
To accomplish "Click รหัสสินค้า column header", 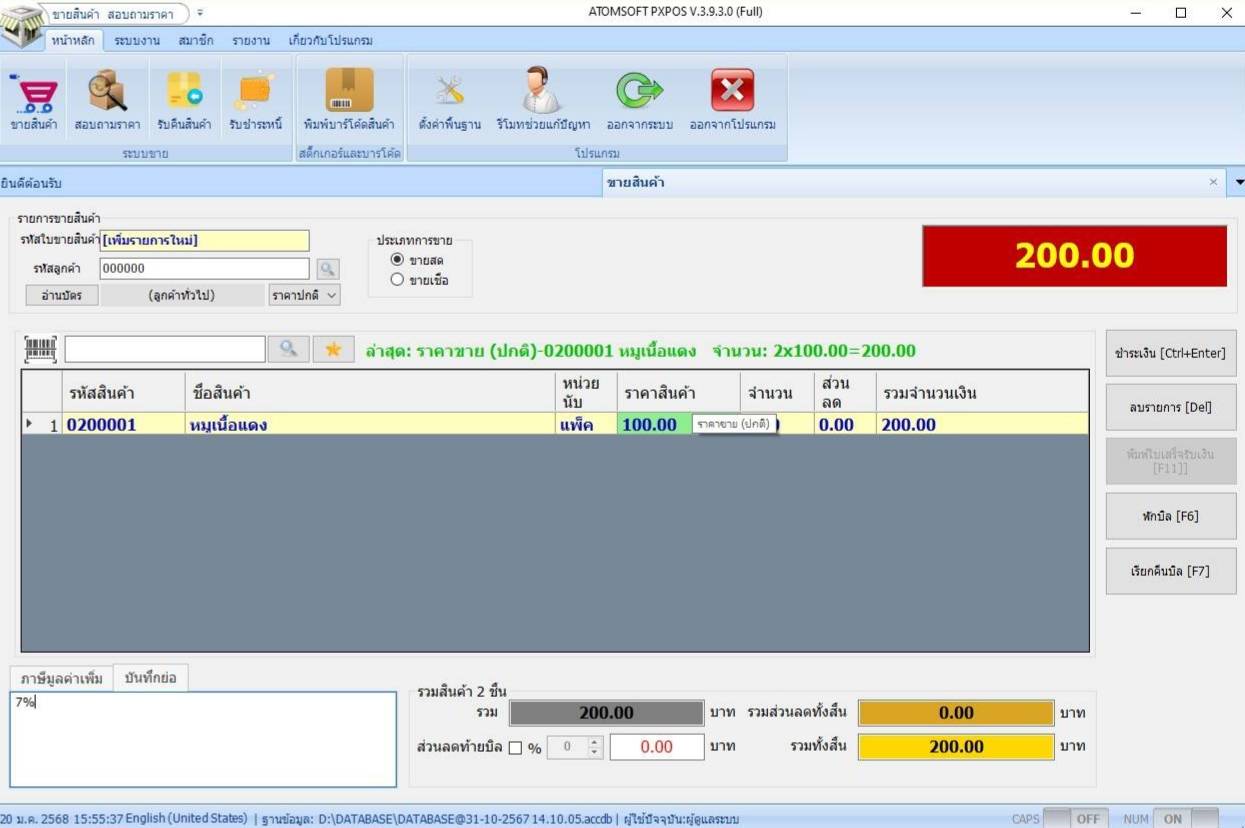I will pyautogui.click(x=124, y=392).
